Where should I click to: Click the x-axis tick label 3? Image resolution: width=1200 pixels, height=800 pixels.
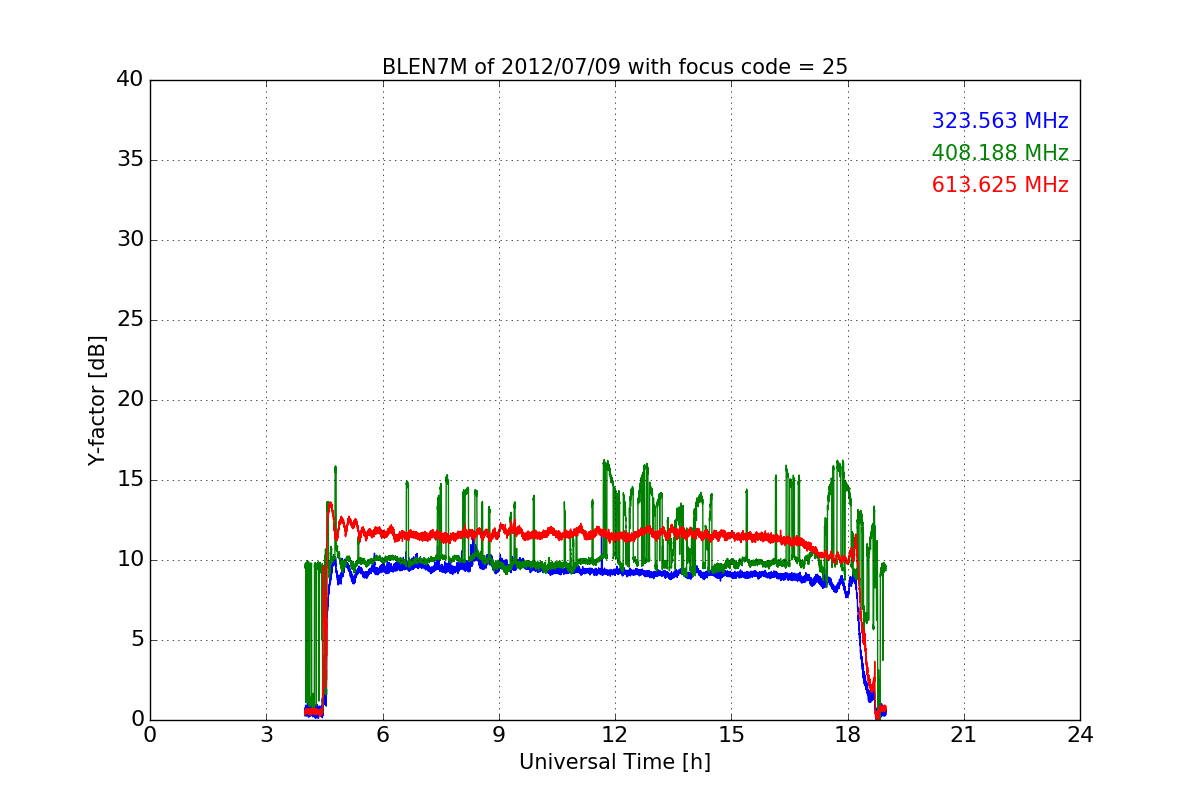[266, 735]
